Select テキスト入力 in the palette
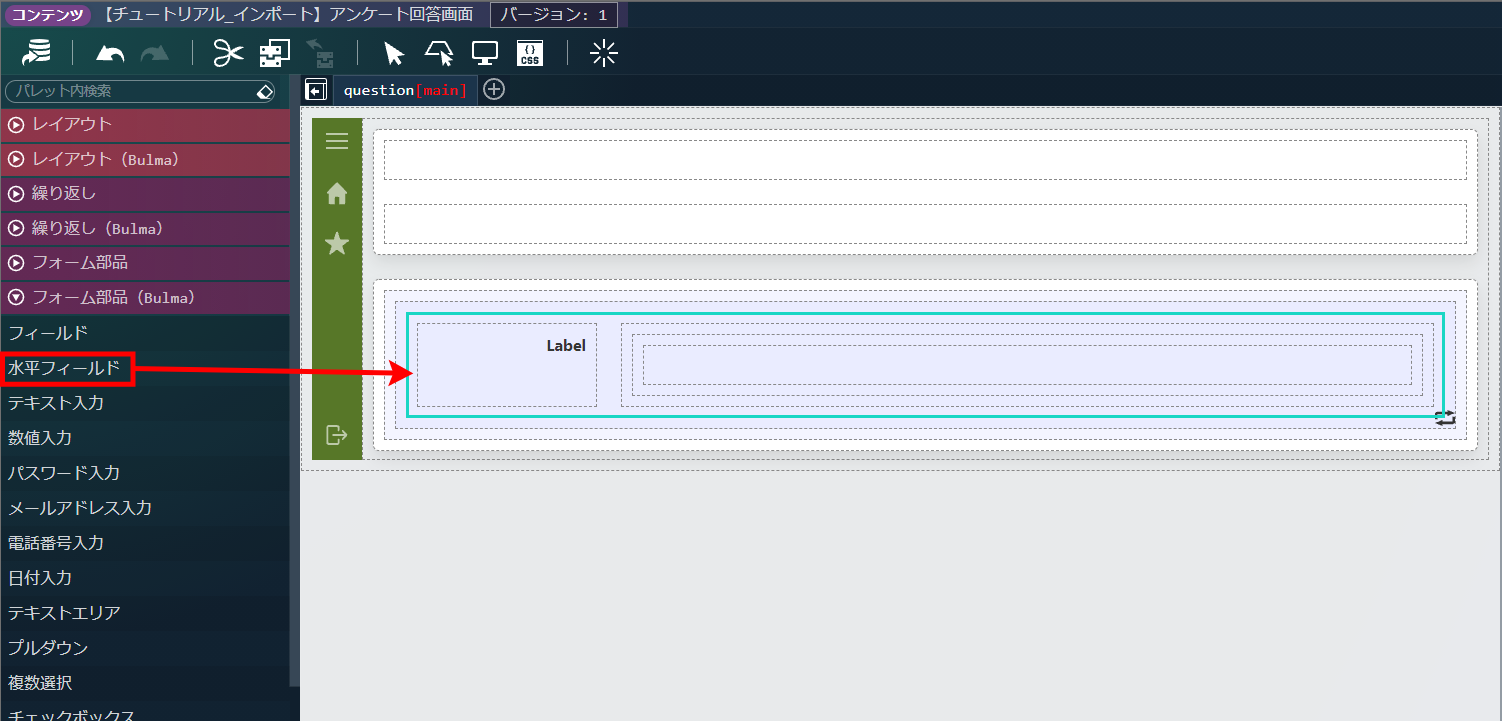 pyautogui.click(x=145, y=403)
